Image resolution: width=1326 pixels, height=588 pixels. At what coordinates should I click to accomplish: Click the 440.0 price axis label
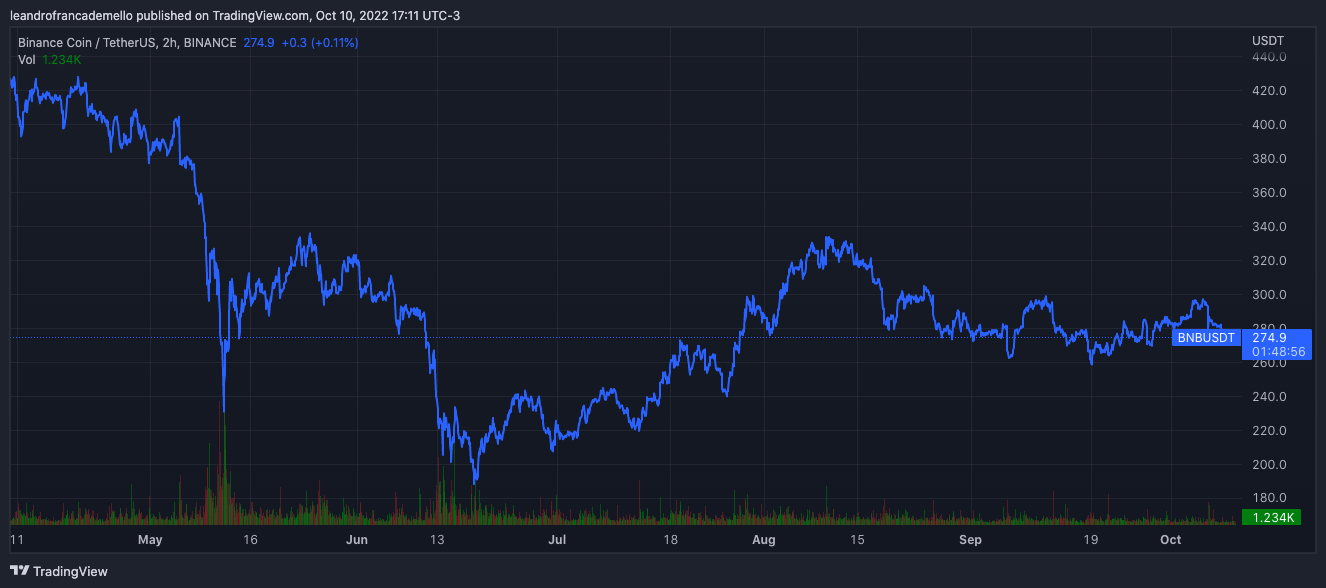pos(1268,57)
